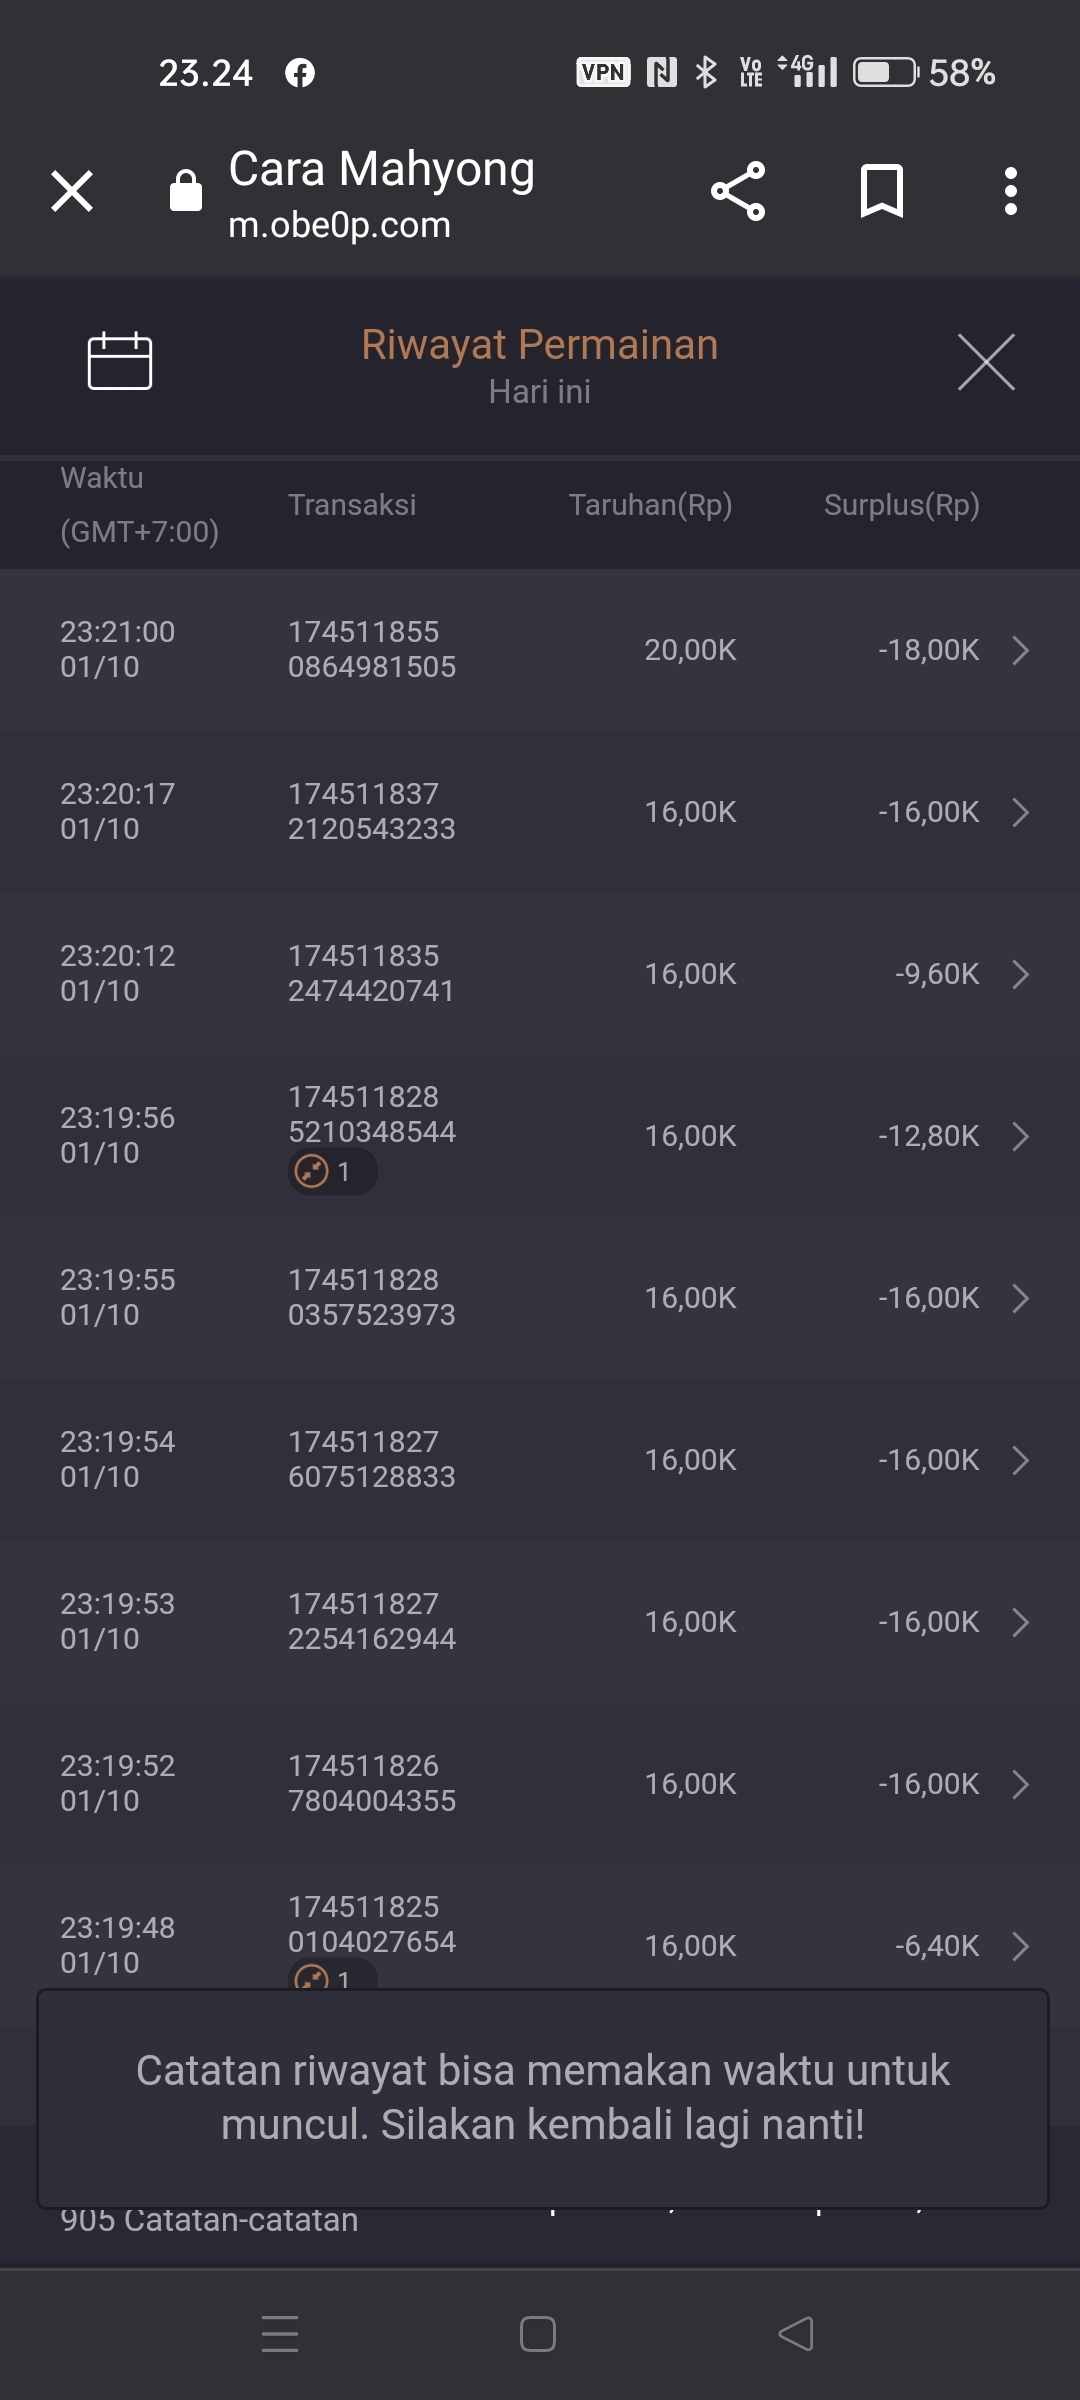Bookmark this page with bookmark icon

tap(882, 191)
